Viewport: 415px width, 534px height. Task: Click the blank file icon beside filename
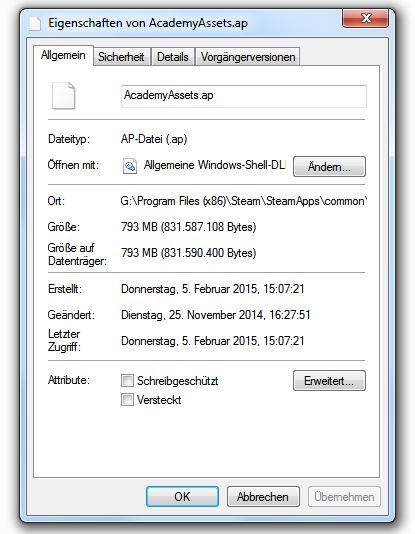tap(63, 96)
